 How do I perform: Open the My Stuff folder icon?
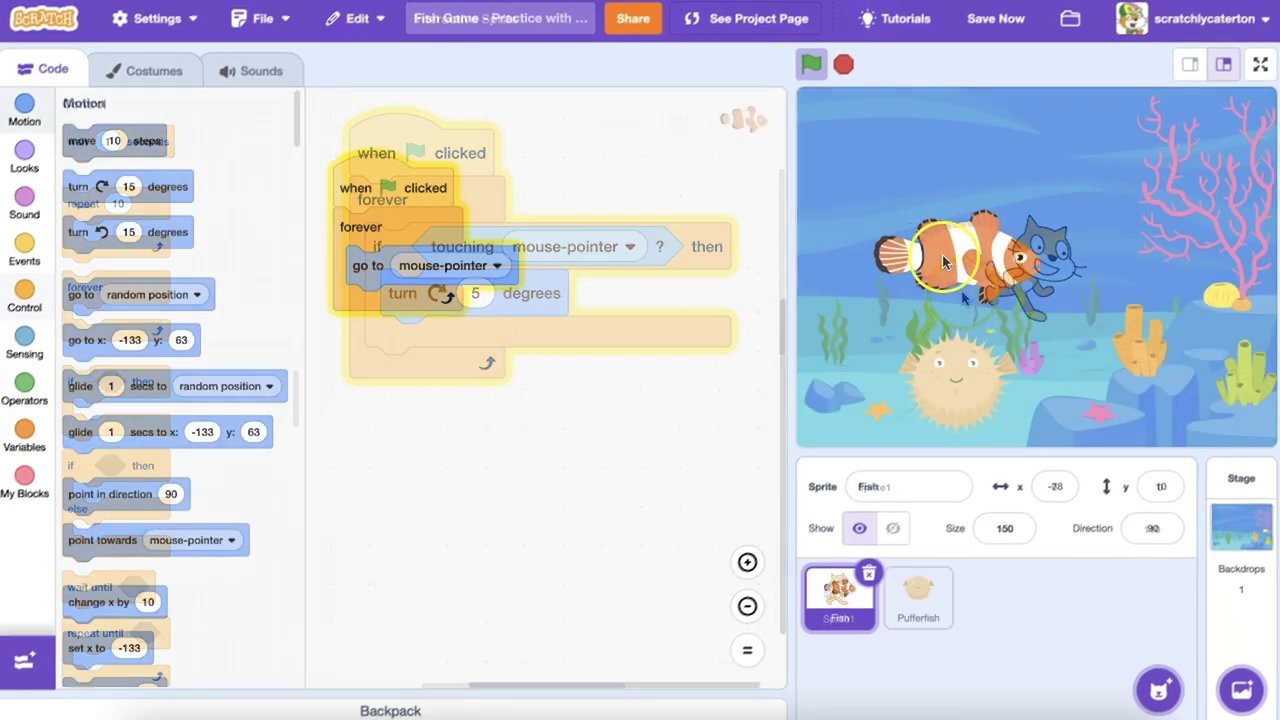click(x=1070, y=19)
